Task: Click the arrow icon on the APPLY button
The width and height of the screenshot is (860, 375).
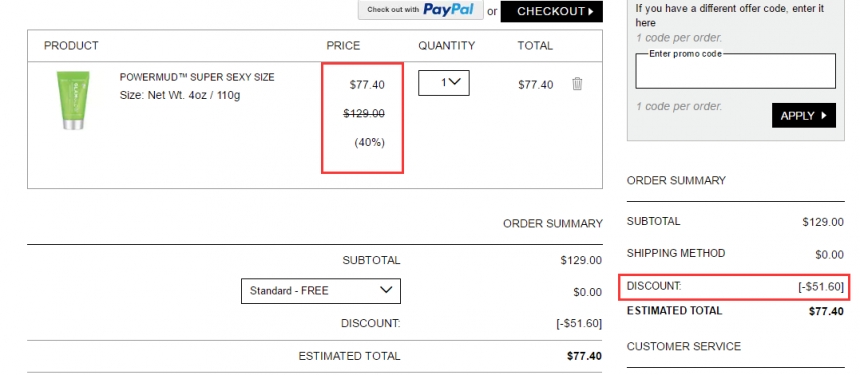Action: click(824, 116)
